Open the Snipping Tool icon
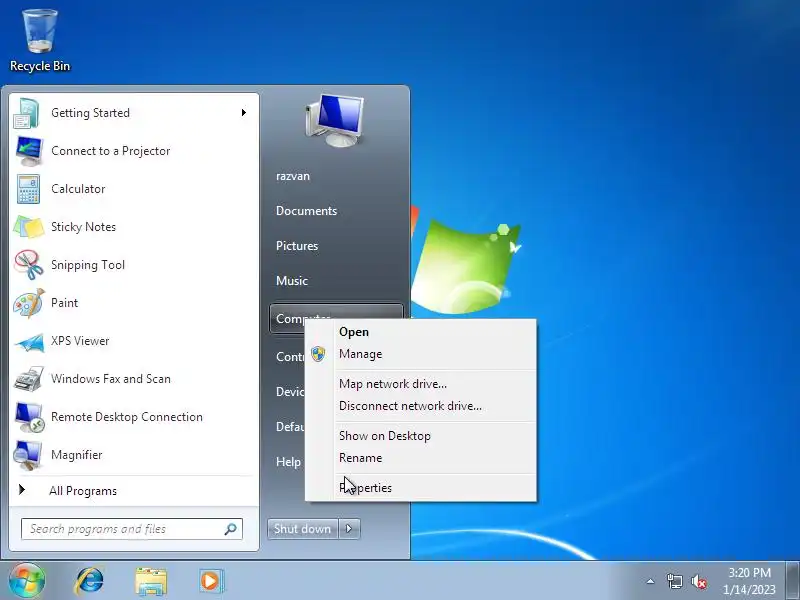This screenshot has width=800, height=600. 29,265
